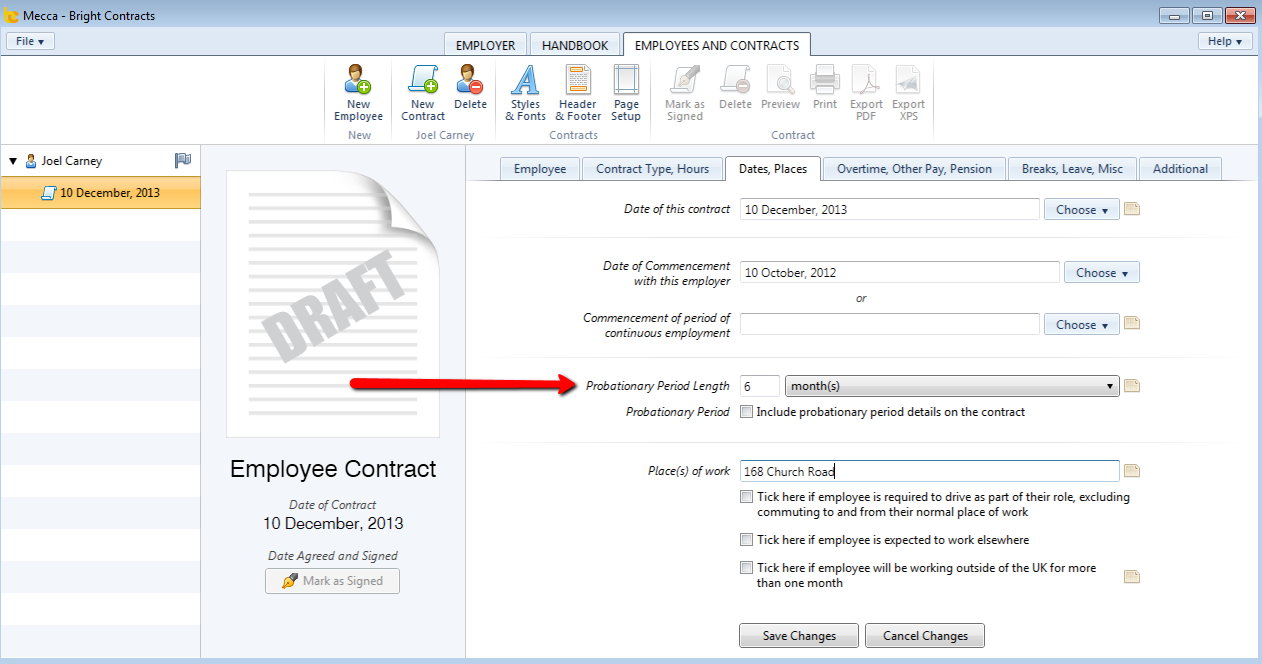Click the note icon beside Place(s) of work
Viewport: 1262px width, 664px height.
1132,471
